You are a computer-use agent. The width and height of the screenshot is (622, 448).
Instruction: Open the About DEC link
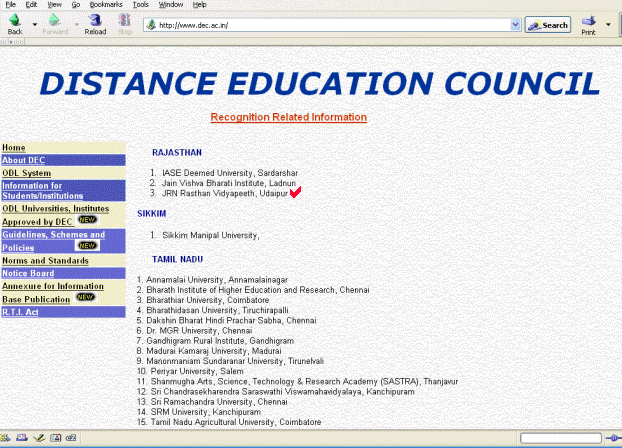pos(23,160)
